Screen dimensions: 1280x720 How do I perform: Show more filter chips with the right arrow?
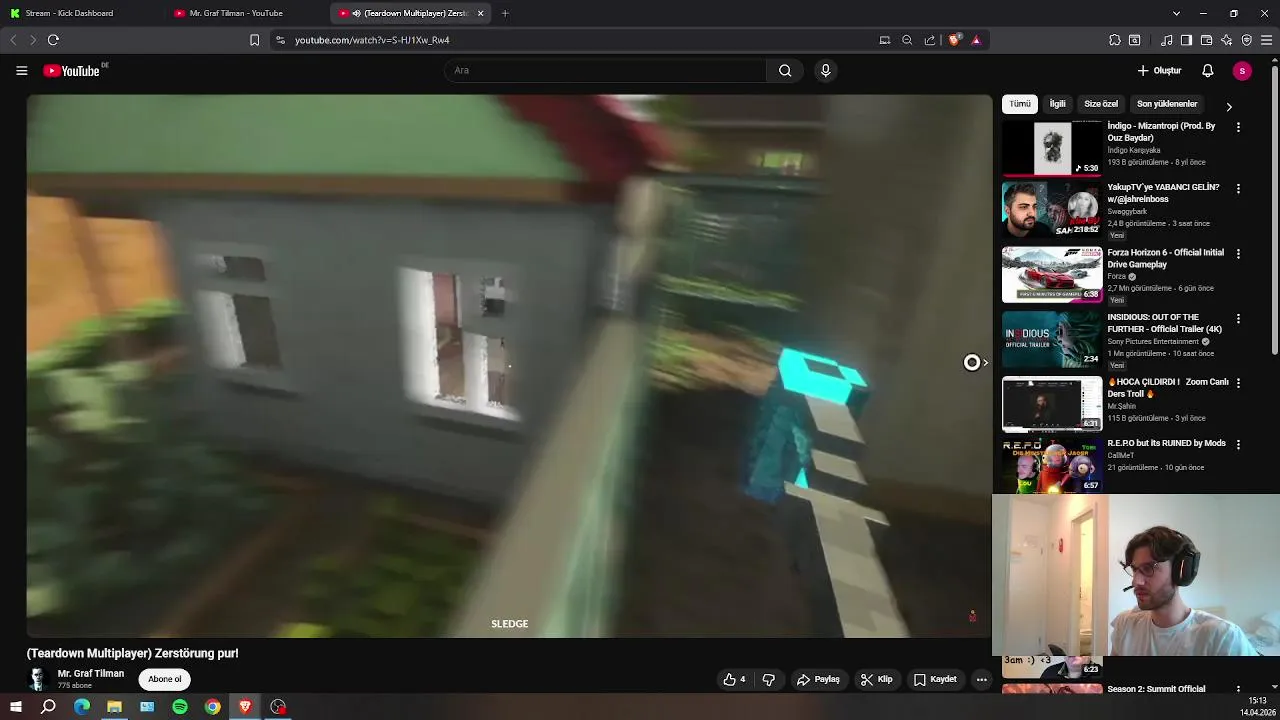coord(1229,106)
